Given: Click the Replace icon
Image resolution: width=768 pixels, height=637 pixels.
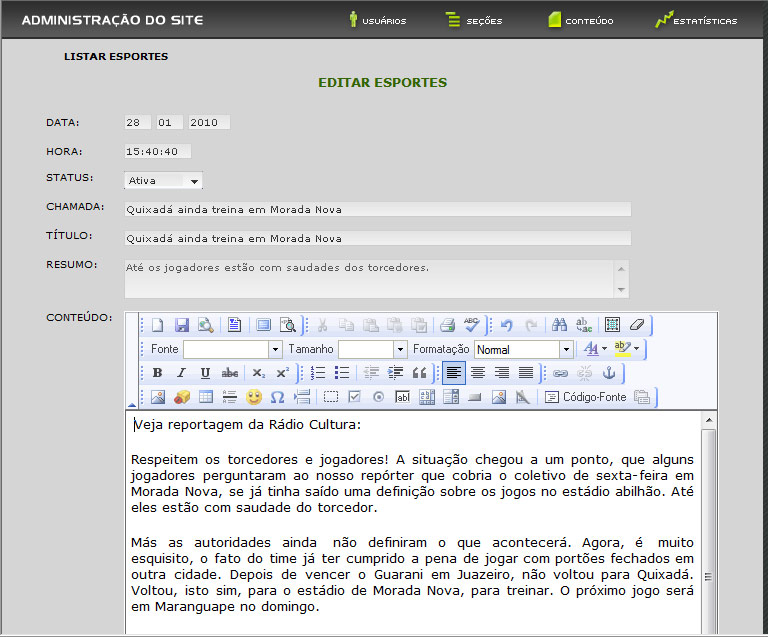Looking at the screenshot, I should (584, 325).
